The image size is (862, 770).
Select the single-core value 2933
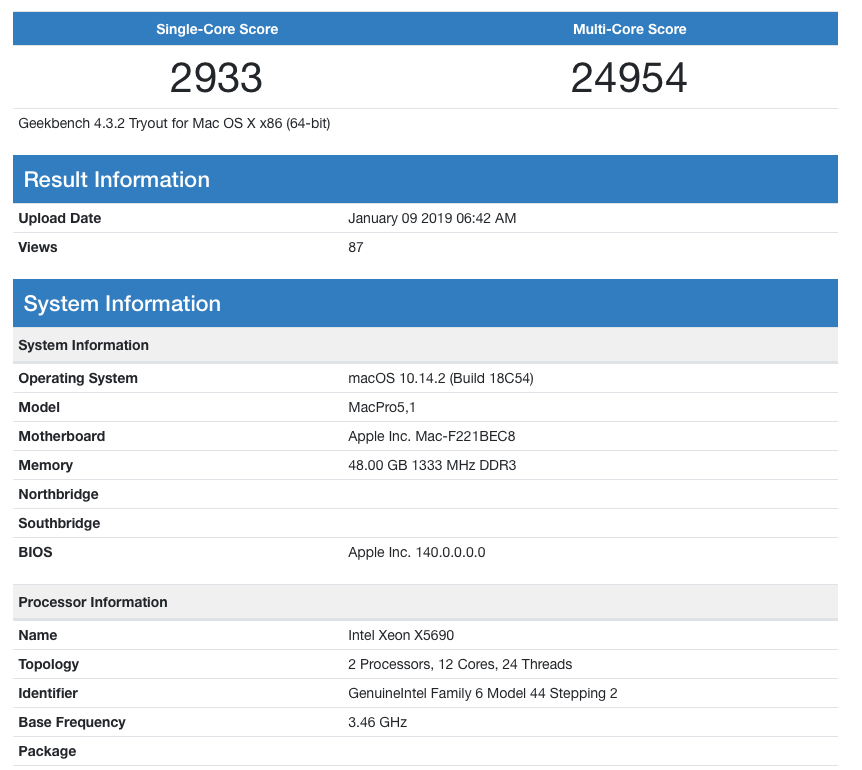point(216,77)
